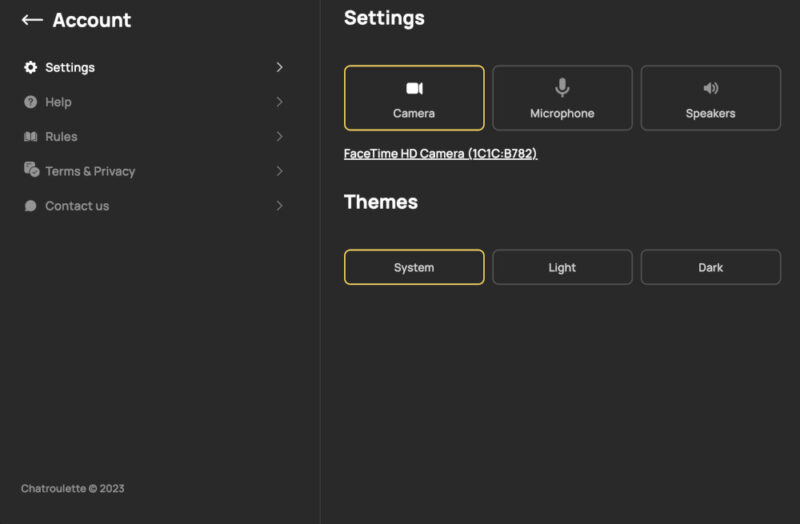Screen dimensions: 800x524
Task: Open the Terms & Privacy menu item
Action: pyautogui.click(x=153, y=171)
